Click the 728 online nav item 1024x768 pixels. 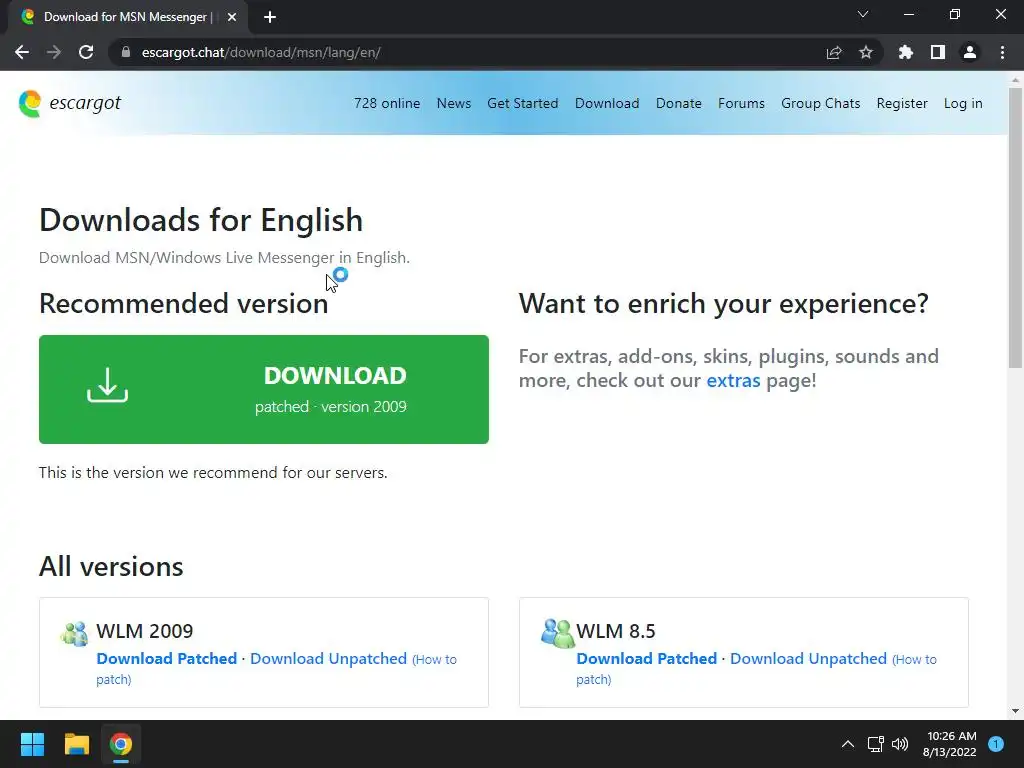coord(387,103)
